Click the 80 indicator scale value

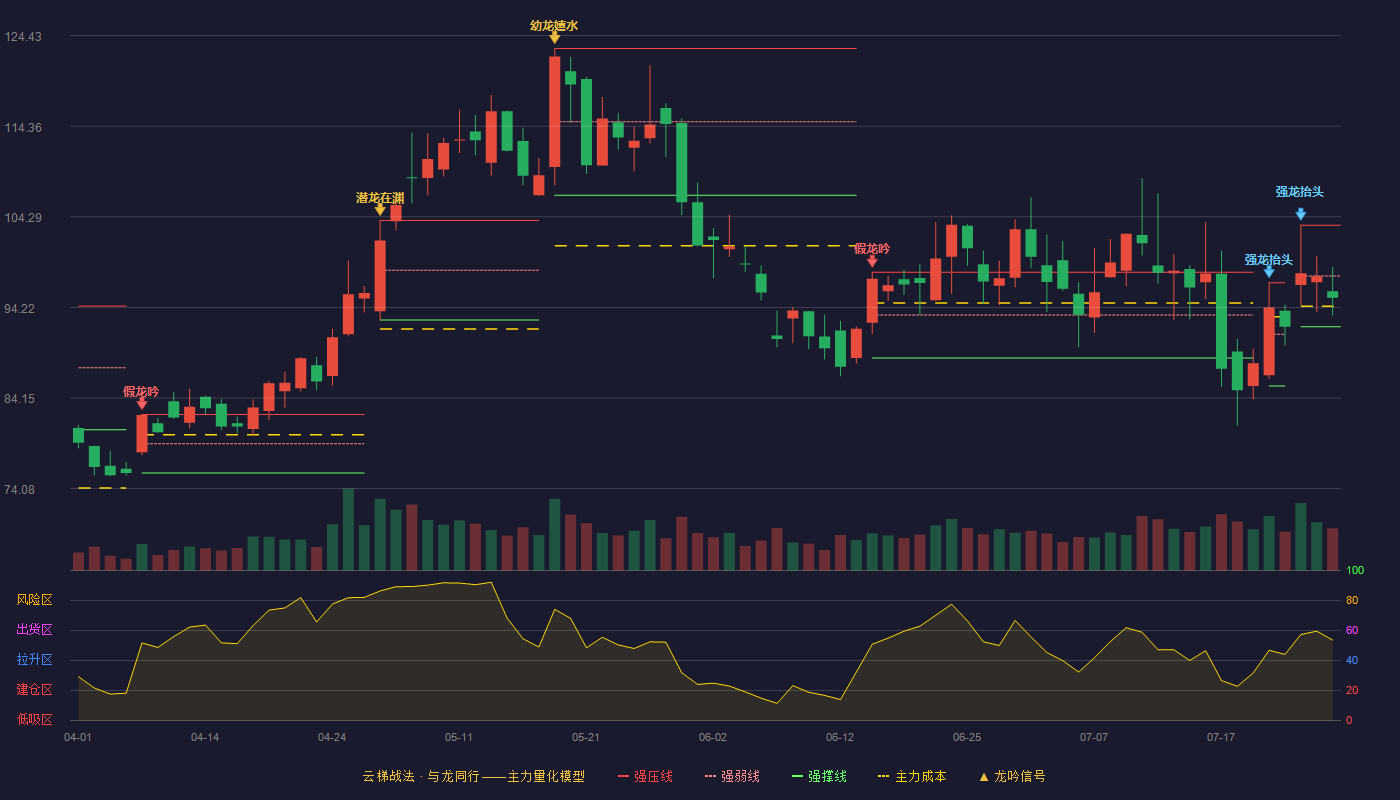[x=1352, y=601]
